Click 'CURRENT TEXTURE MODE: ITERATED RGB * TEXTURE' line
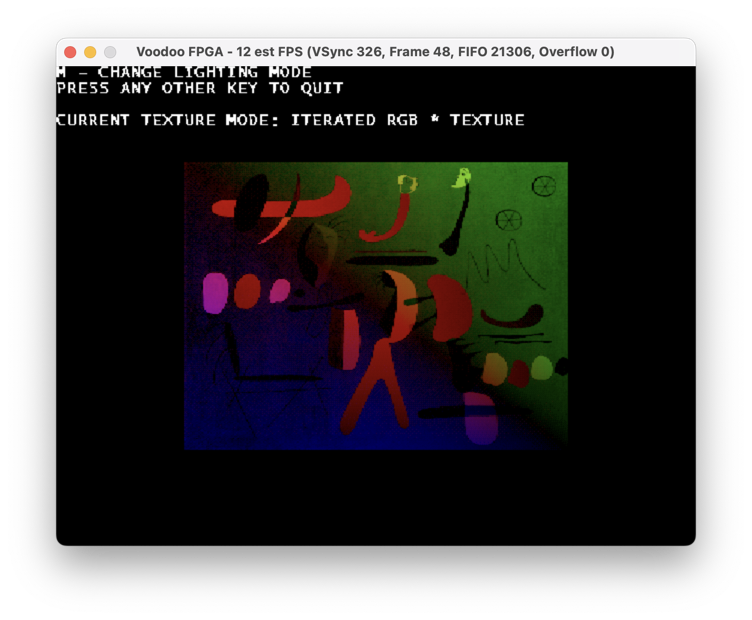This screenshot has width=752, height=620. [x=291, y=120]
